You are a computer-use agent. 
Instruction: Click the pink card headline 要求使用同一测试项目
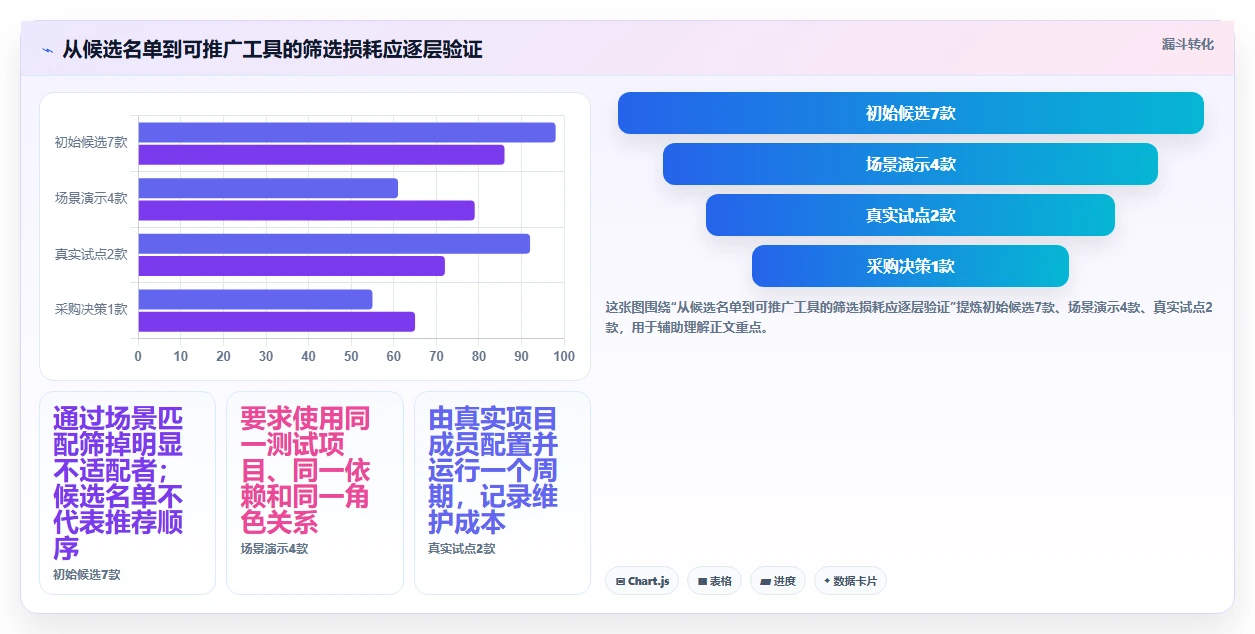305,470
